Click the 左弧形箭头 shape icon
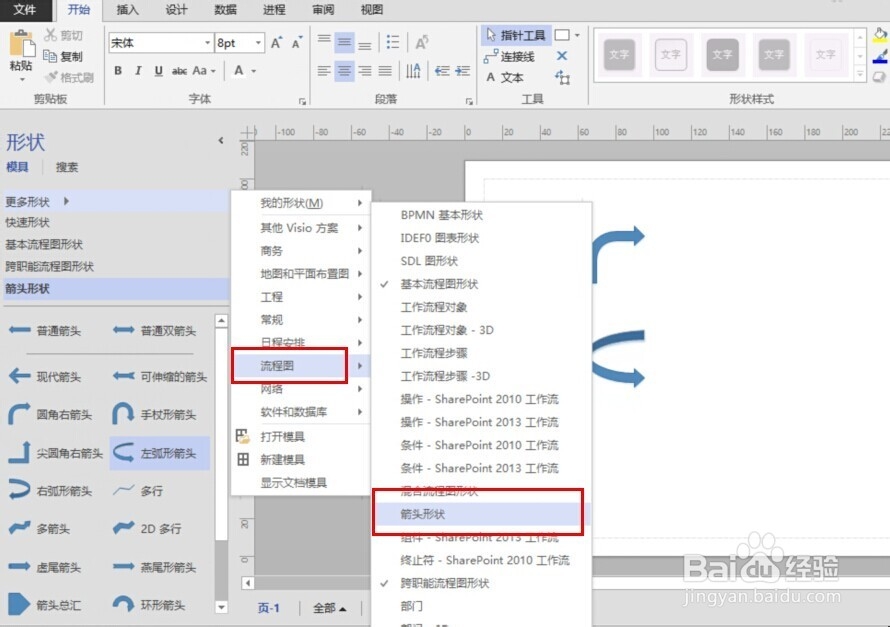The width and height of the screenshot is (890, 627). point(123,452)
